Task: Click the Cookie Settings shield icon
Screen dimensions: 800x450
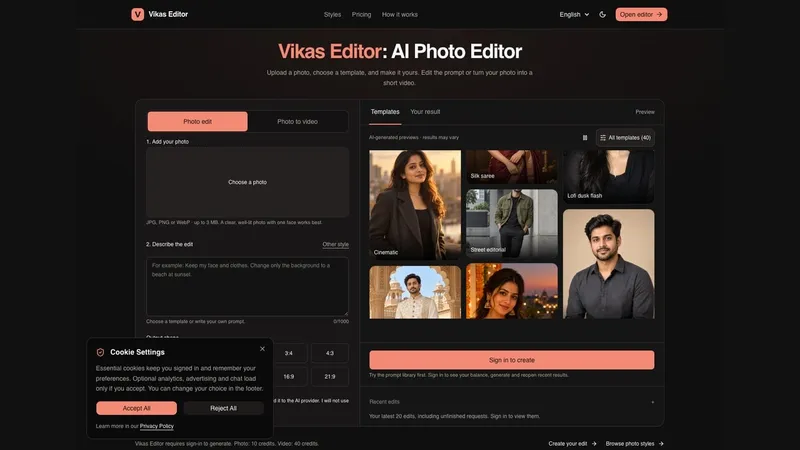Action: click(x=101, y=352)
